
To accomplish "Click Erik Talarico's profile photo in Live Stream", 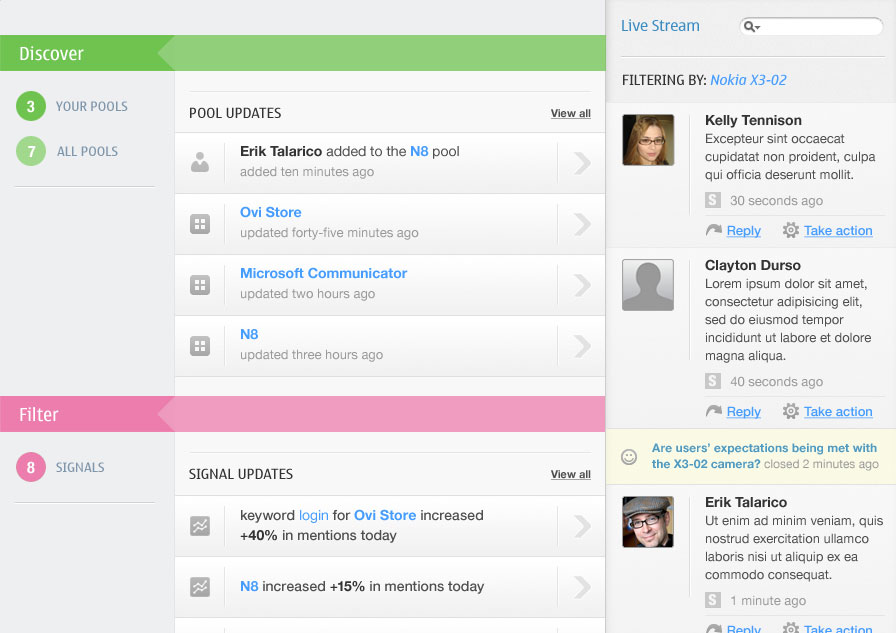I will click(x=648, y=522).
